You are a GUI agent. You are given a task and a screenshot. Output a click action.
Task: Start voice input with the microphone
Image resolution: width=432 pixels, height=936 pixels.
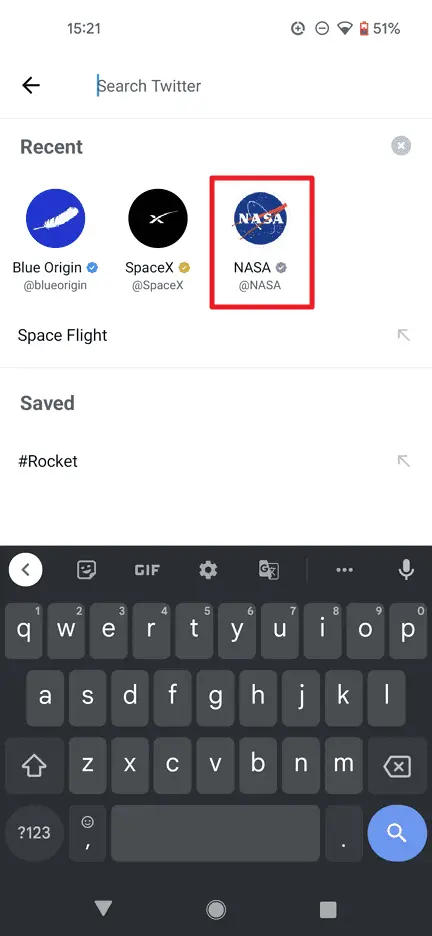click(406, 570)
